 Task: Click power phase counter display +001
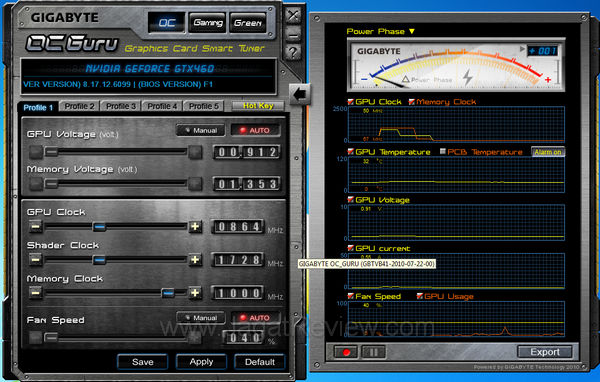(543, 51)
